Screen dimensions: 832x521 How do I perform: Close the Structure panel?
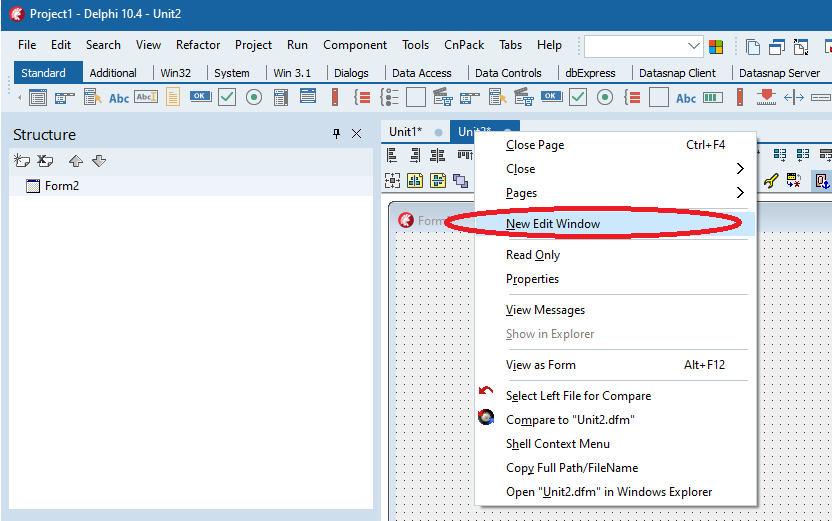[x=357, y=134]
